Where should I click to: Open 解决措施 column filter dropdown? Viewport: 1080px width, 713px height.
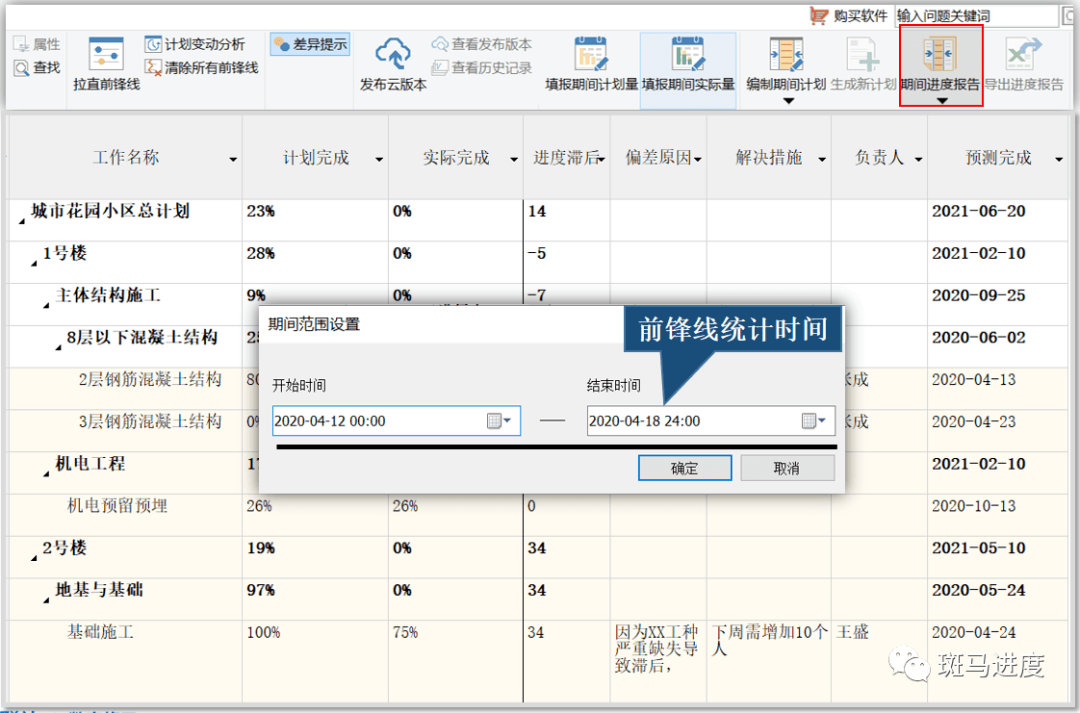[822, 160]
